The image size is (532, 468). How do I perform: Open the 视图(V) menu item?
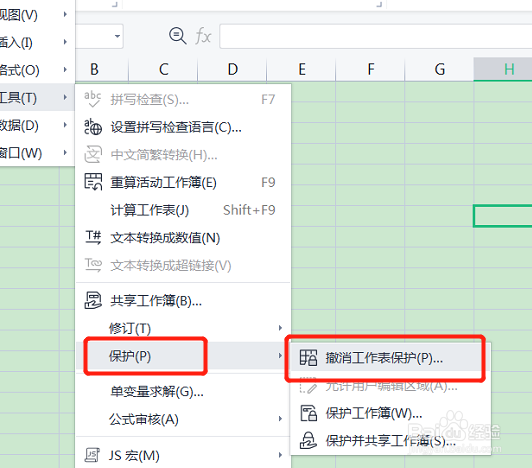[x=37, y=15]
